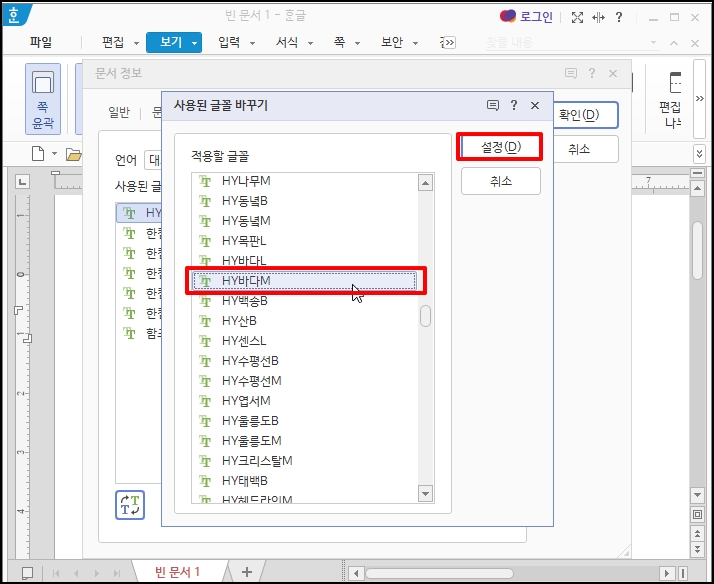The height and width of the screenshot is (584, 714).
Task: Expand the 입력 menu dropdown arrow
Action: coord(252,44)
